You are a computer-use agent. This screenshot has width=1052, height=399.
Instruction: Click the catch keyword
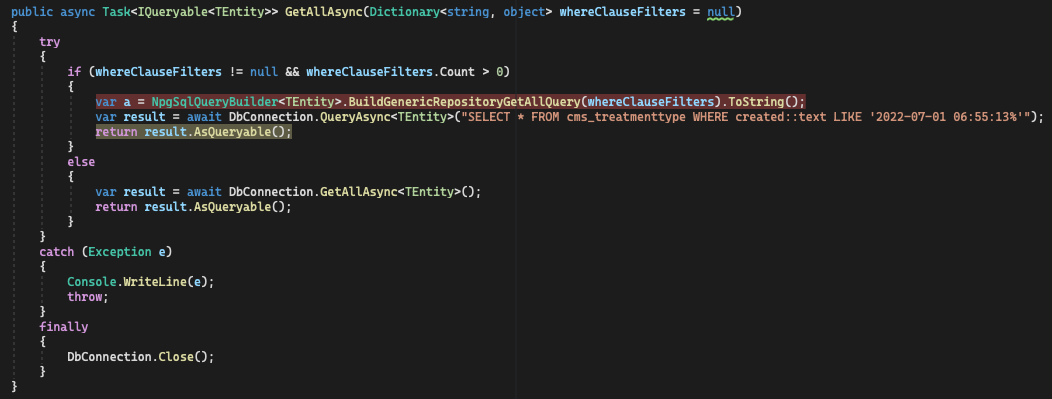point(56,251)
